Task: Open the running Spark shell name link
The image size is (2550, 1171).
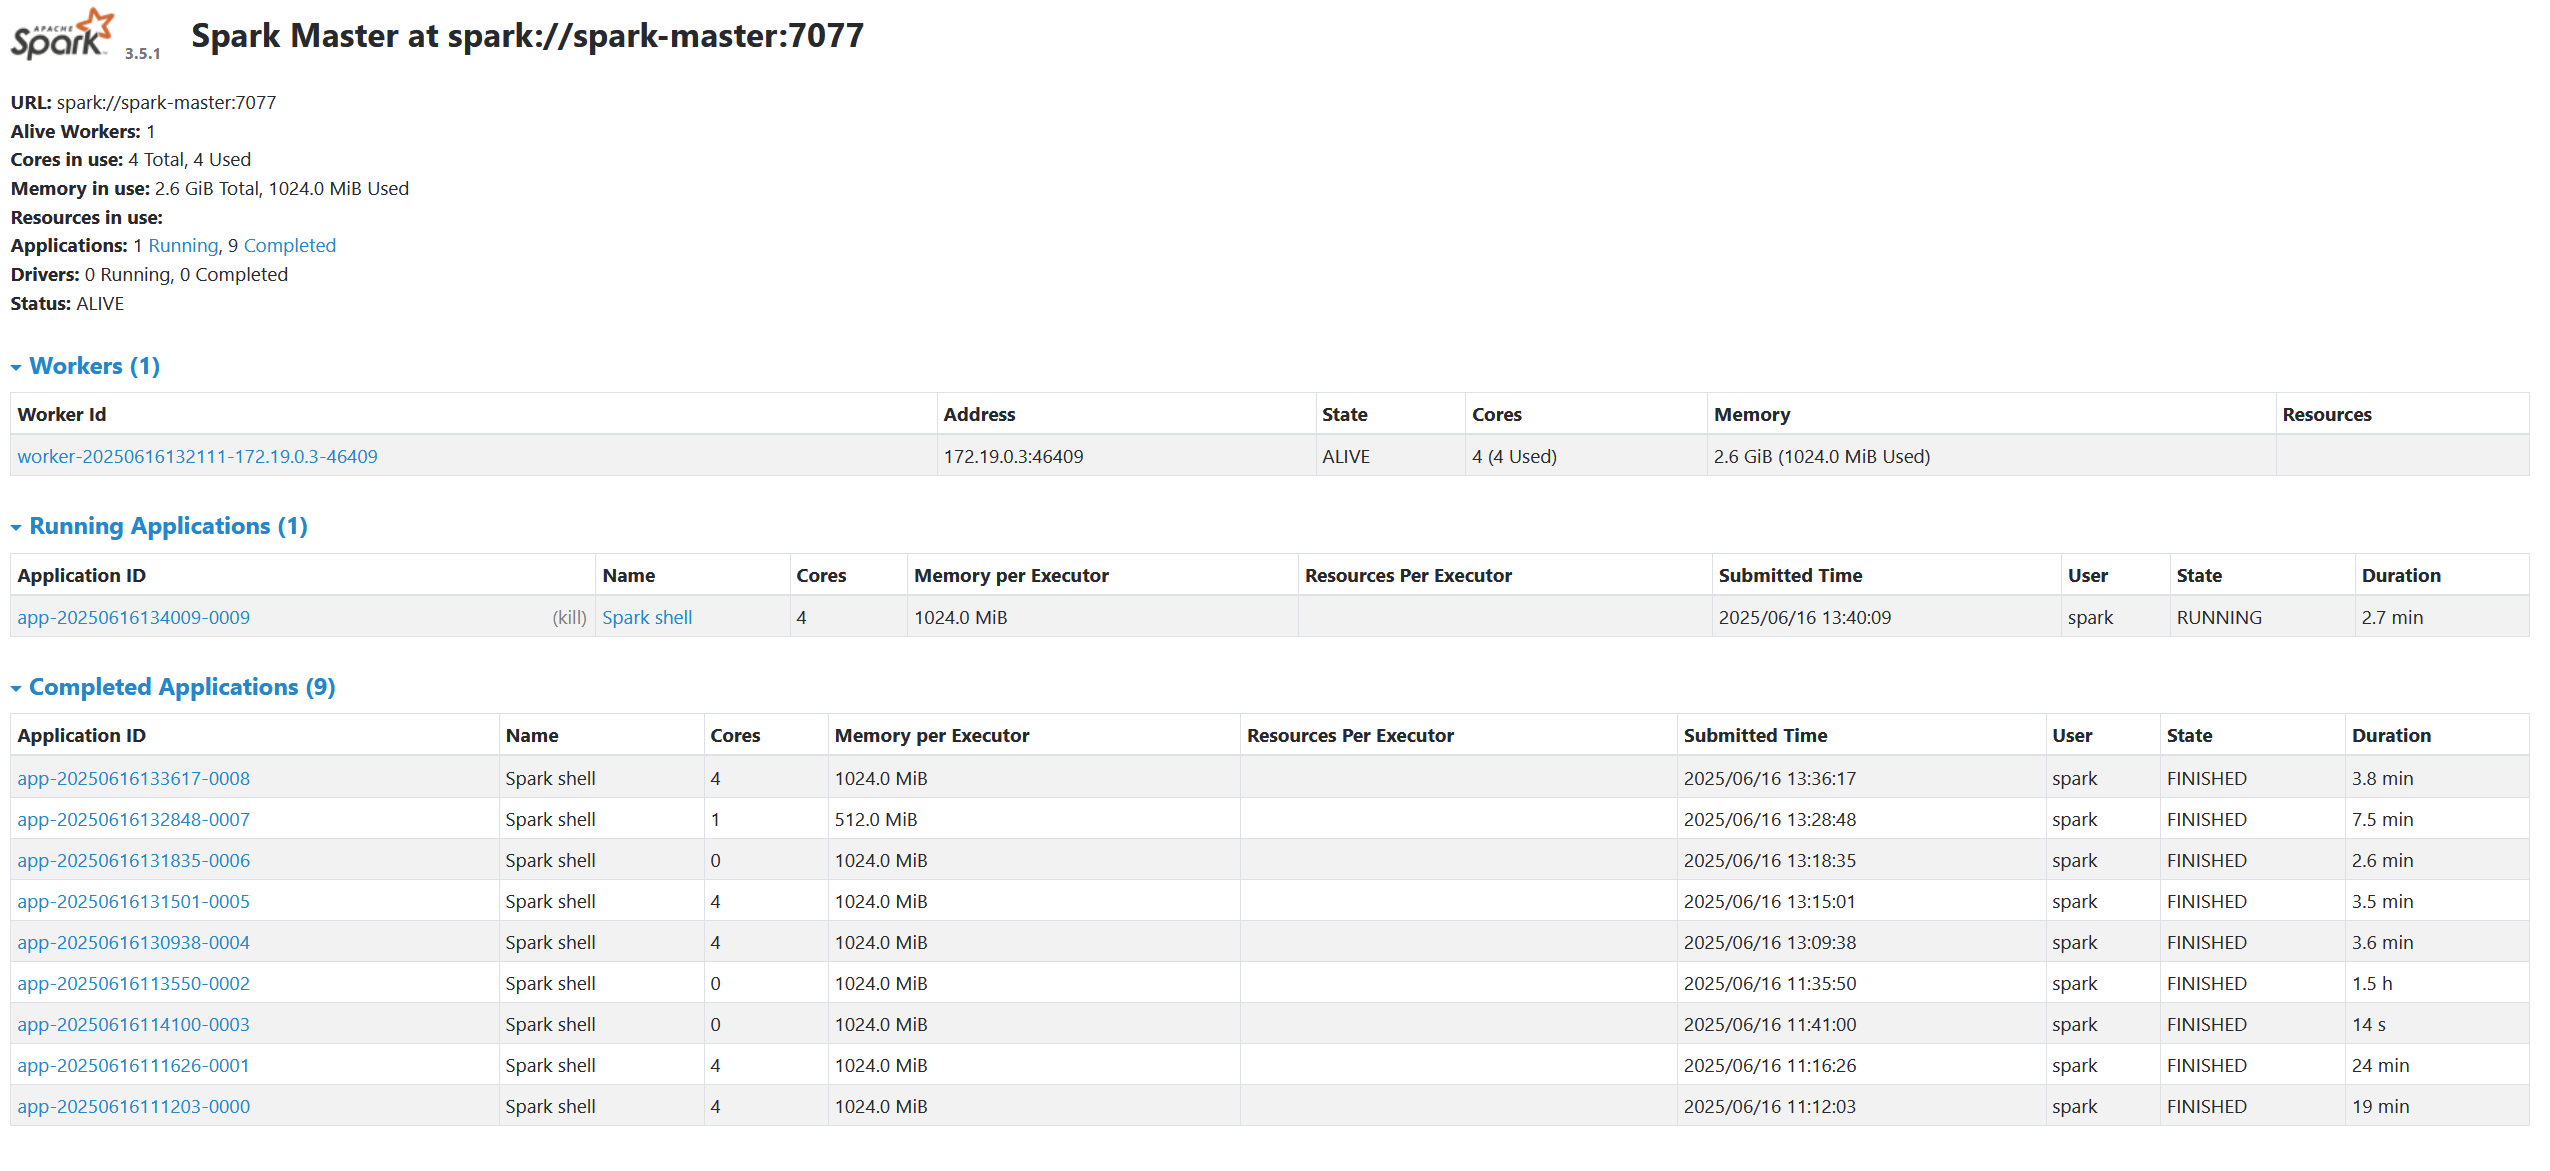Action: tap(646, 617)
